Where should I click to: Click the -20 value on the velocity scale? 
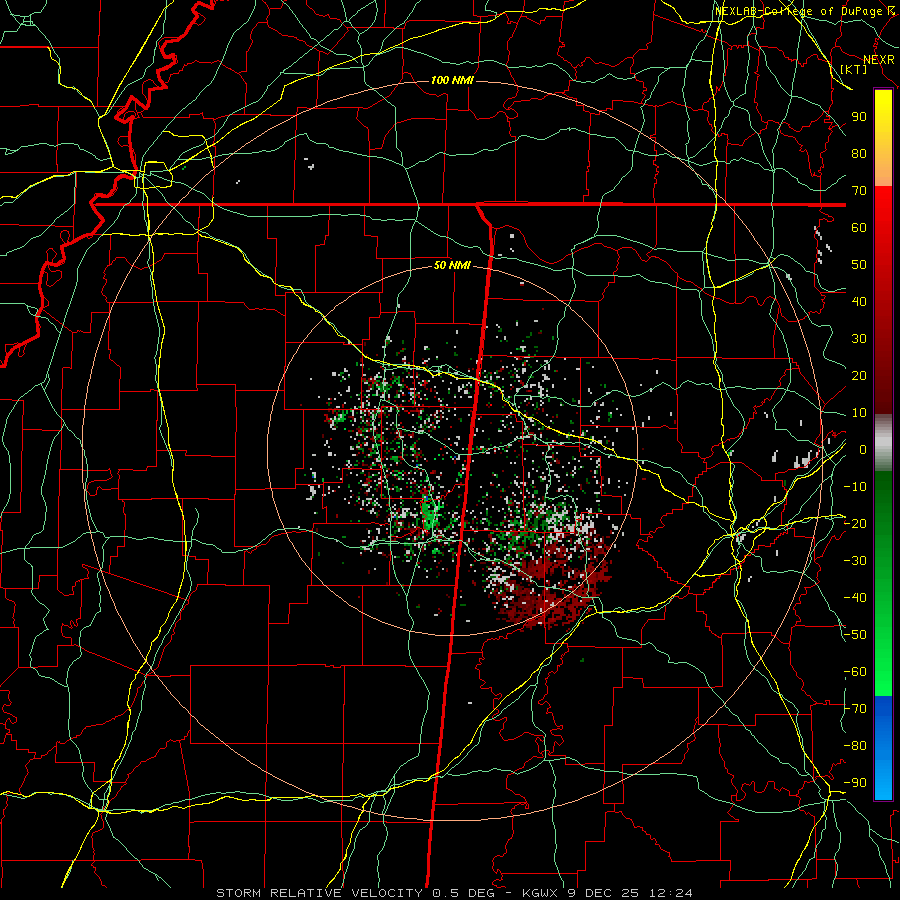coord(855,523)
